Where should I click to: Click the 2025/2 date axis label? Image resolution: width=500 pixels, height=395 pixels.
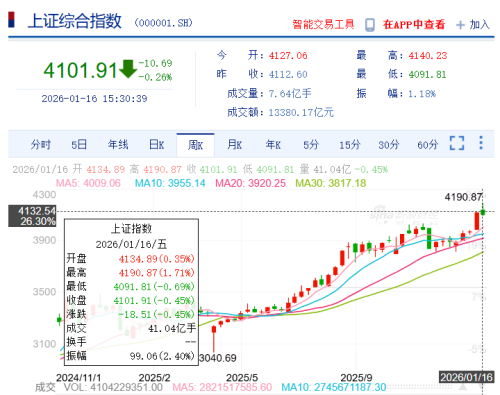point(154,378)
